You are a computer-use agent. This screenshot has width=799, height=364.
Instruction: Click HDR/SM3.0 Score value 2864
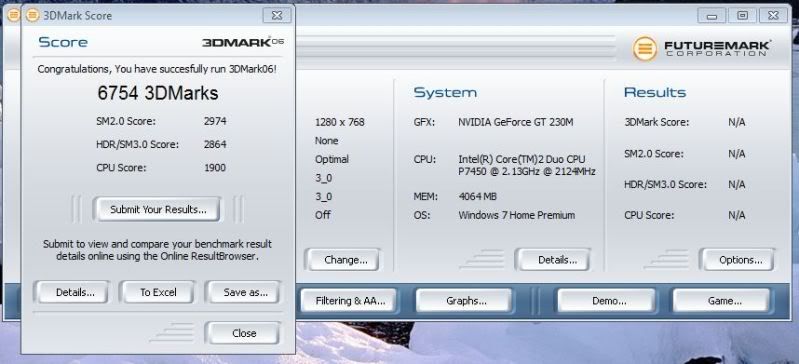pos(215,144)
